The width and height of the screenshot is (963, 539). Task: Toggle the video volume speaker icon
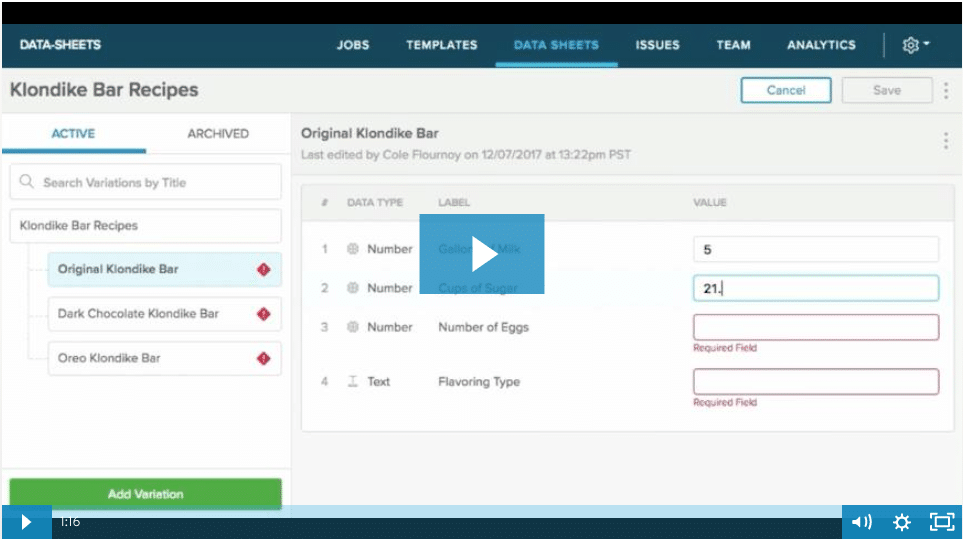pyautogui.click(x=861, y=522)
